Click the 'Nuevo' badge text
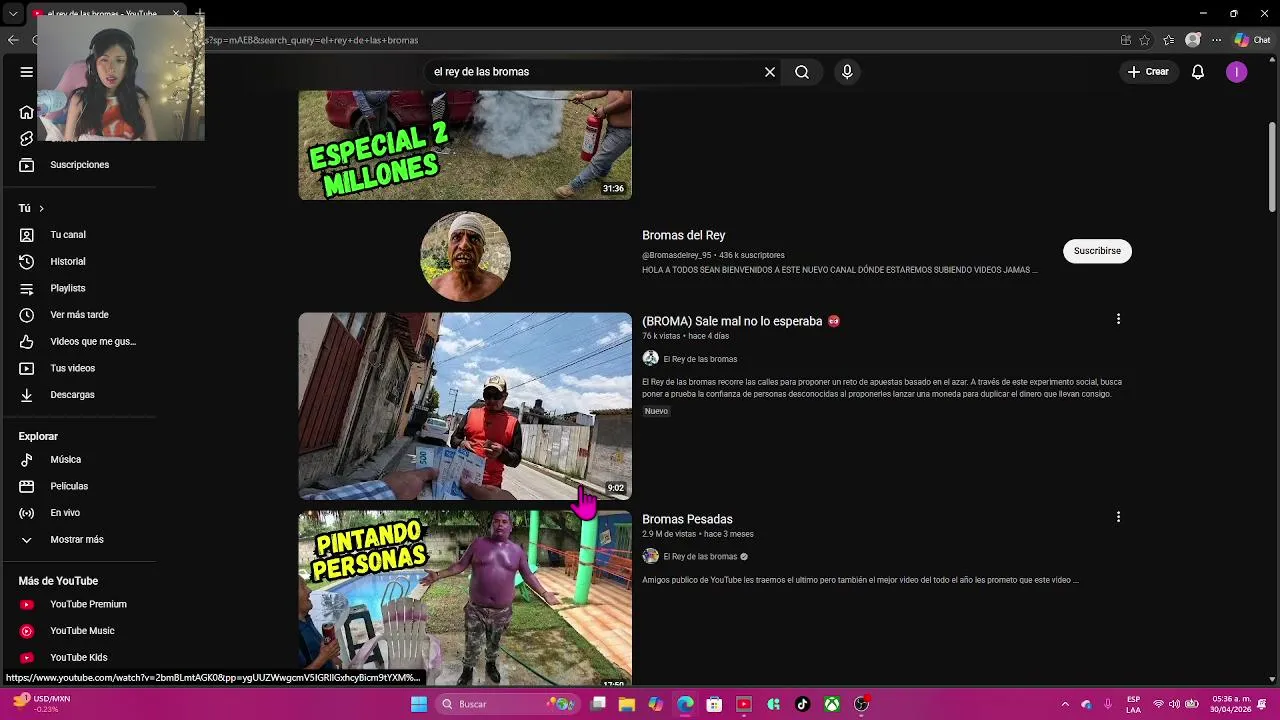 (656, 411)
